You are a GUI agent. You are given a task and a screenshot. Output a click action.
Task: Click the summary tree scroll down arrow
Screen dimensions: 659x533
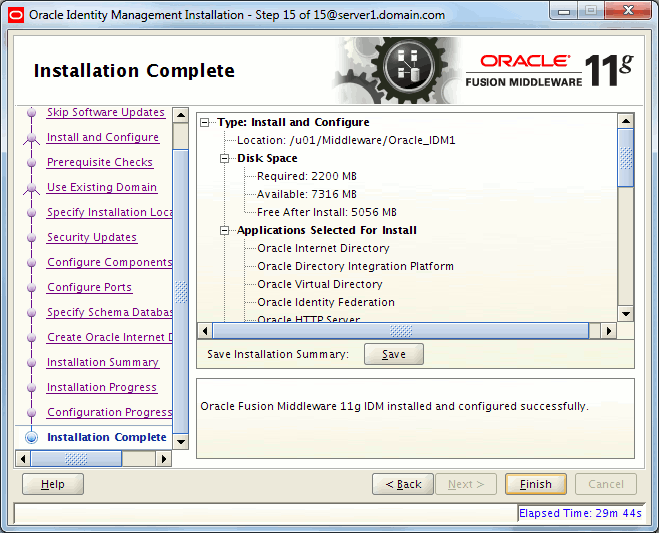[x=626, y=314]
